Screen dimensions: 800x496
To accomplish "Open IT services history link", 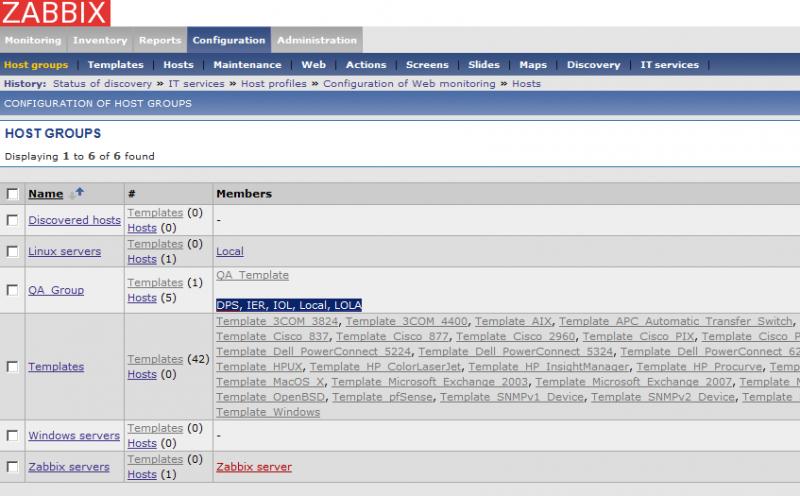I will pos(196,84).
